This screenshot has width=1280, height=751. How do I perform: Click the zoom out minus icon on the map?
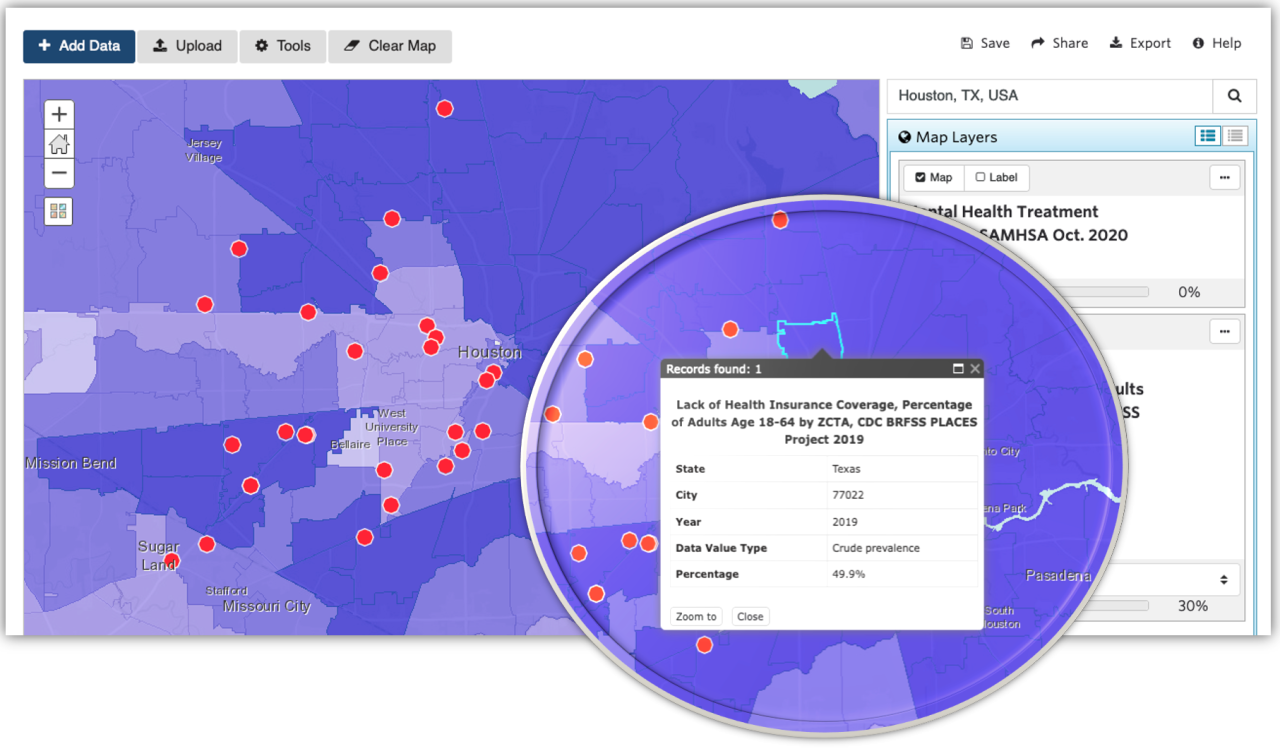point(59,173)
